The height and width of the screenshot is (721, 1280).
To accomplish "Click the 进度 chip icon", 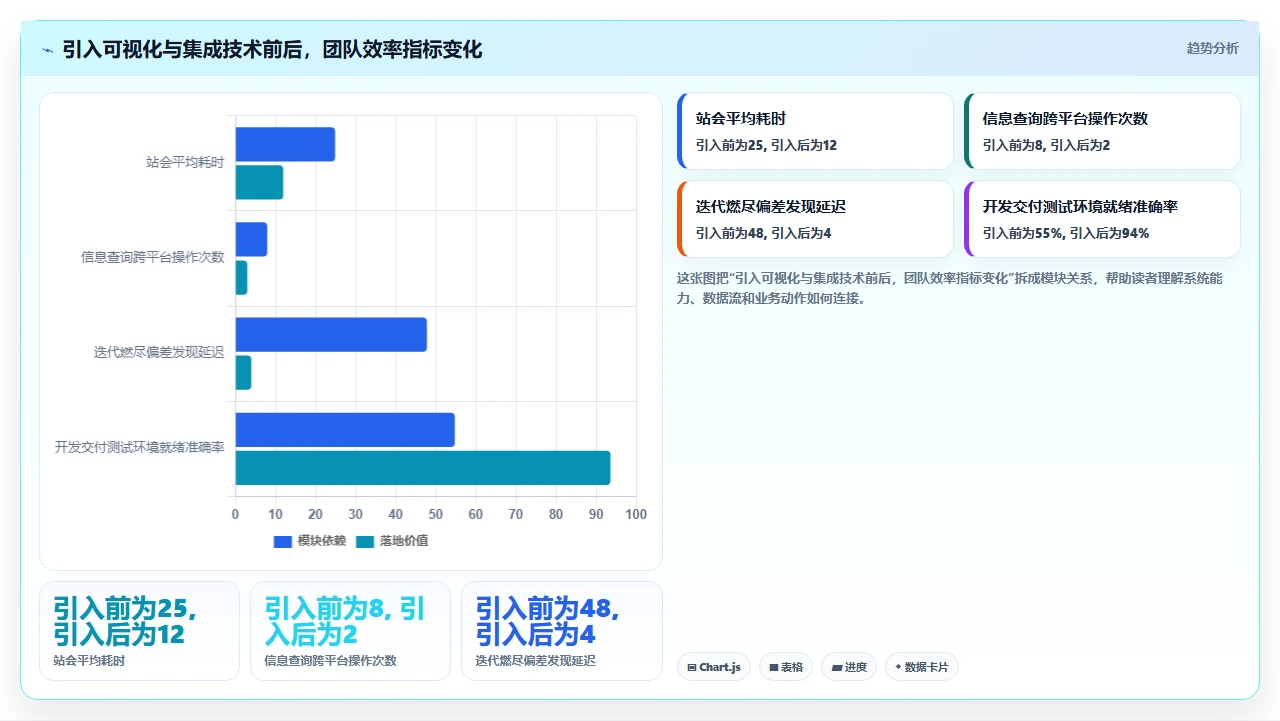I will 836,667.
